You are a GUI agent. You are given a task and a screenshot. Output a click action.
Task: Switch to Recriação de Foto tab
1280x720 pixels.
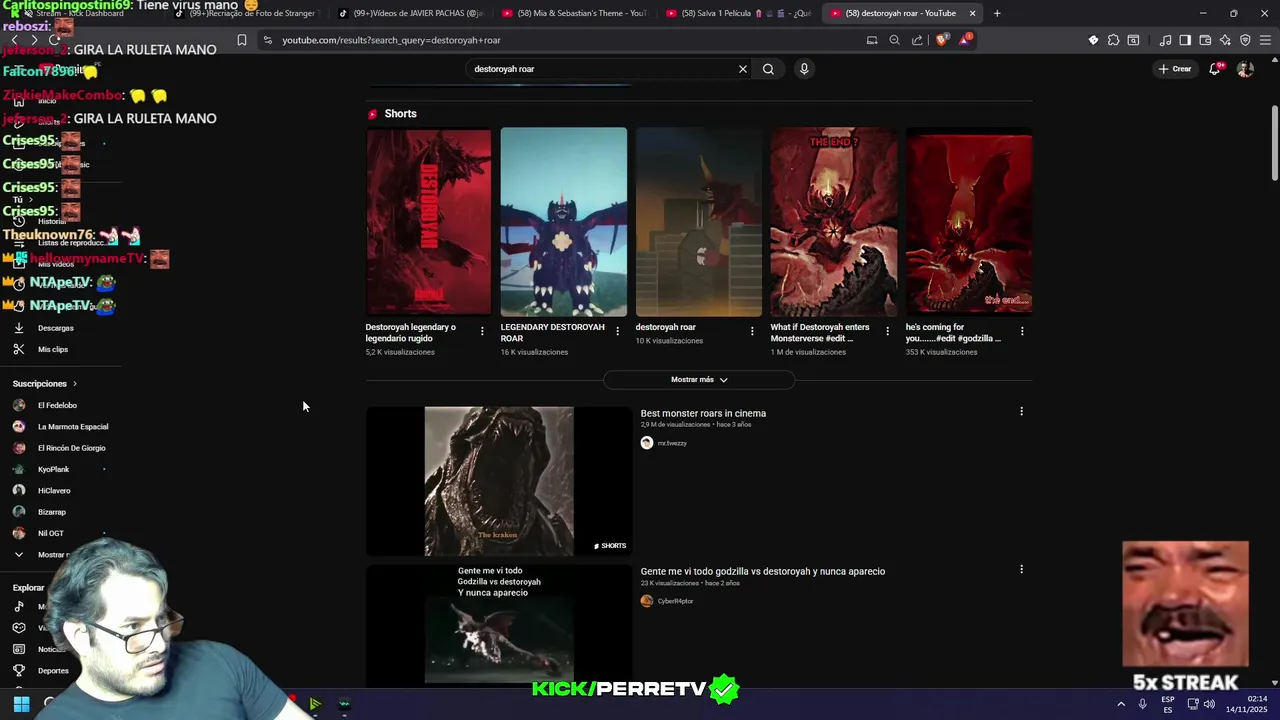tap(246, 13)
